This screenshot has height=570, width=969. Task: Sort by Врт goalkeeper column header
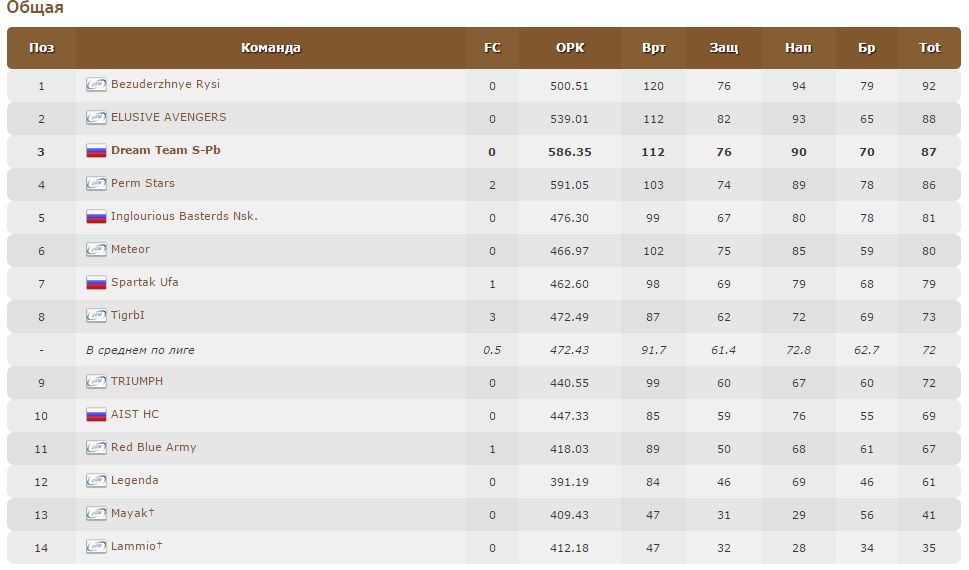click(654, 48)
